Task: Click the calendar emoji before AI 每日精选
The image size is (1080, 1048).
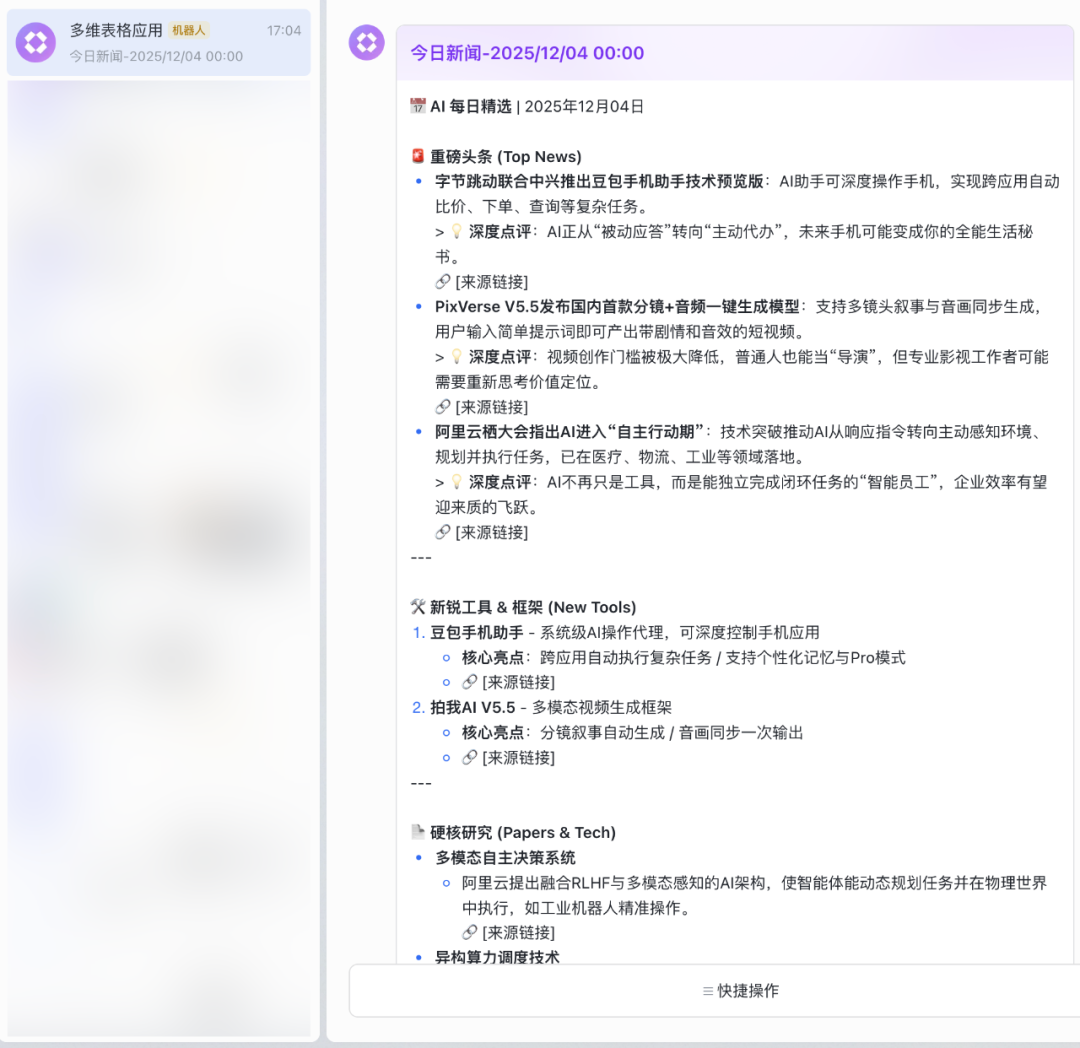Action: pyautogui.click(x=418, y=106)
